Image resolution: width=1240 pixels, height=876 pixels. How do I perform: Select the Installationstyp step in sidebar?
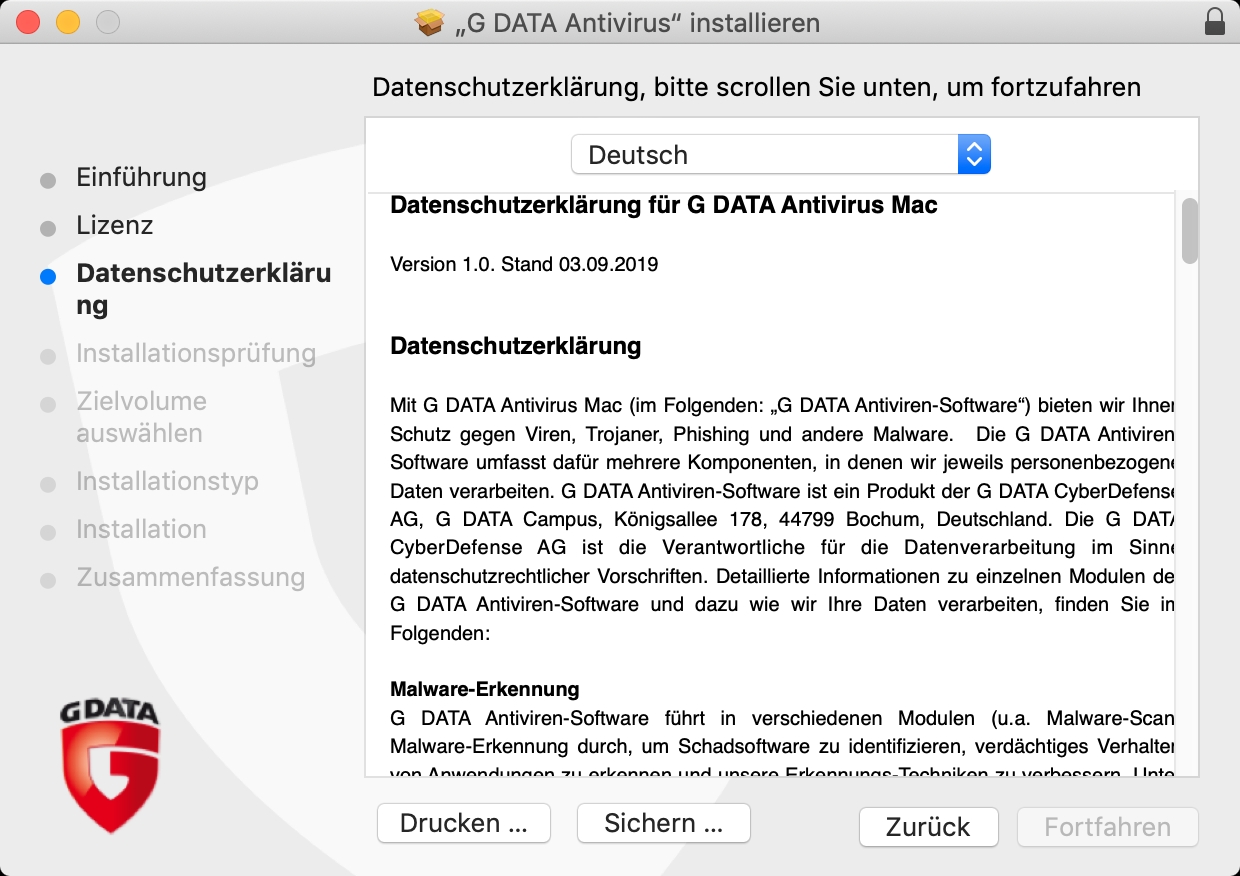coord(167,481)
